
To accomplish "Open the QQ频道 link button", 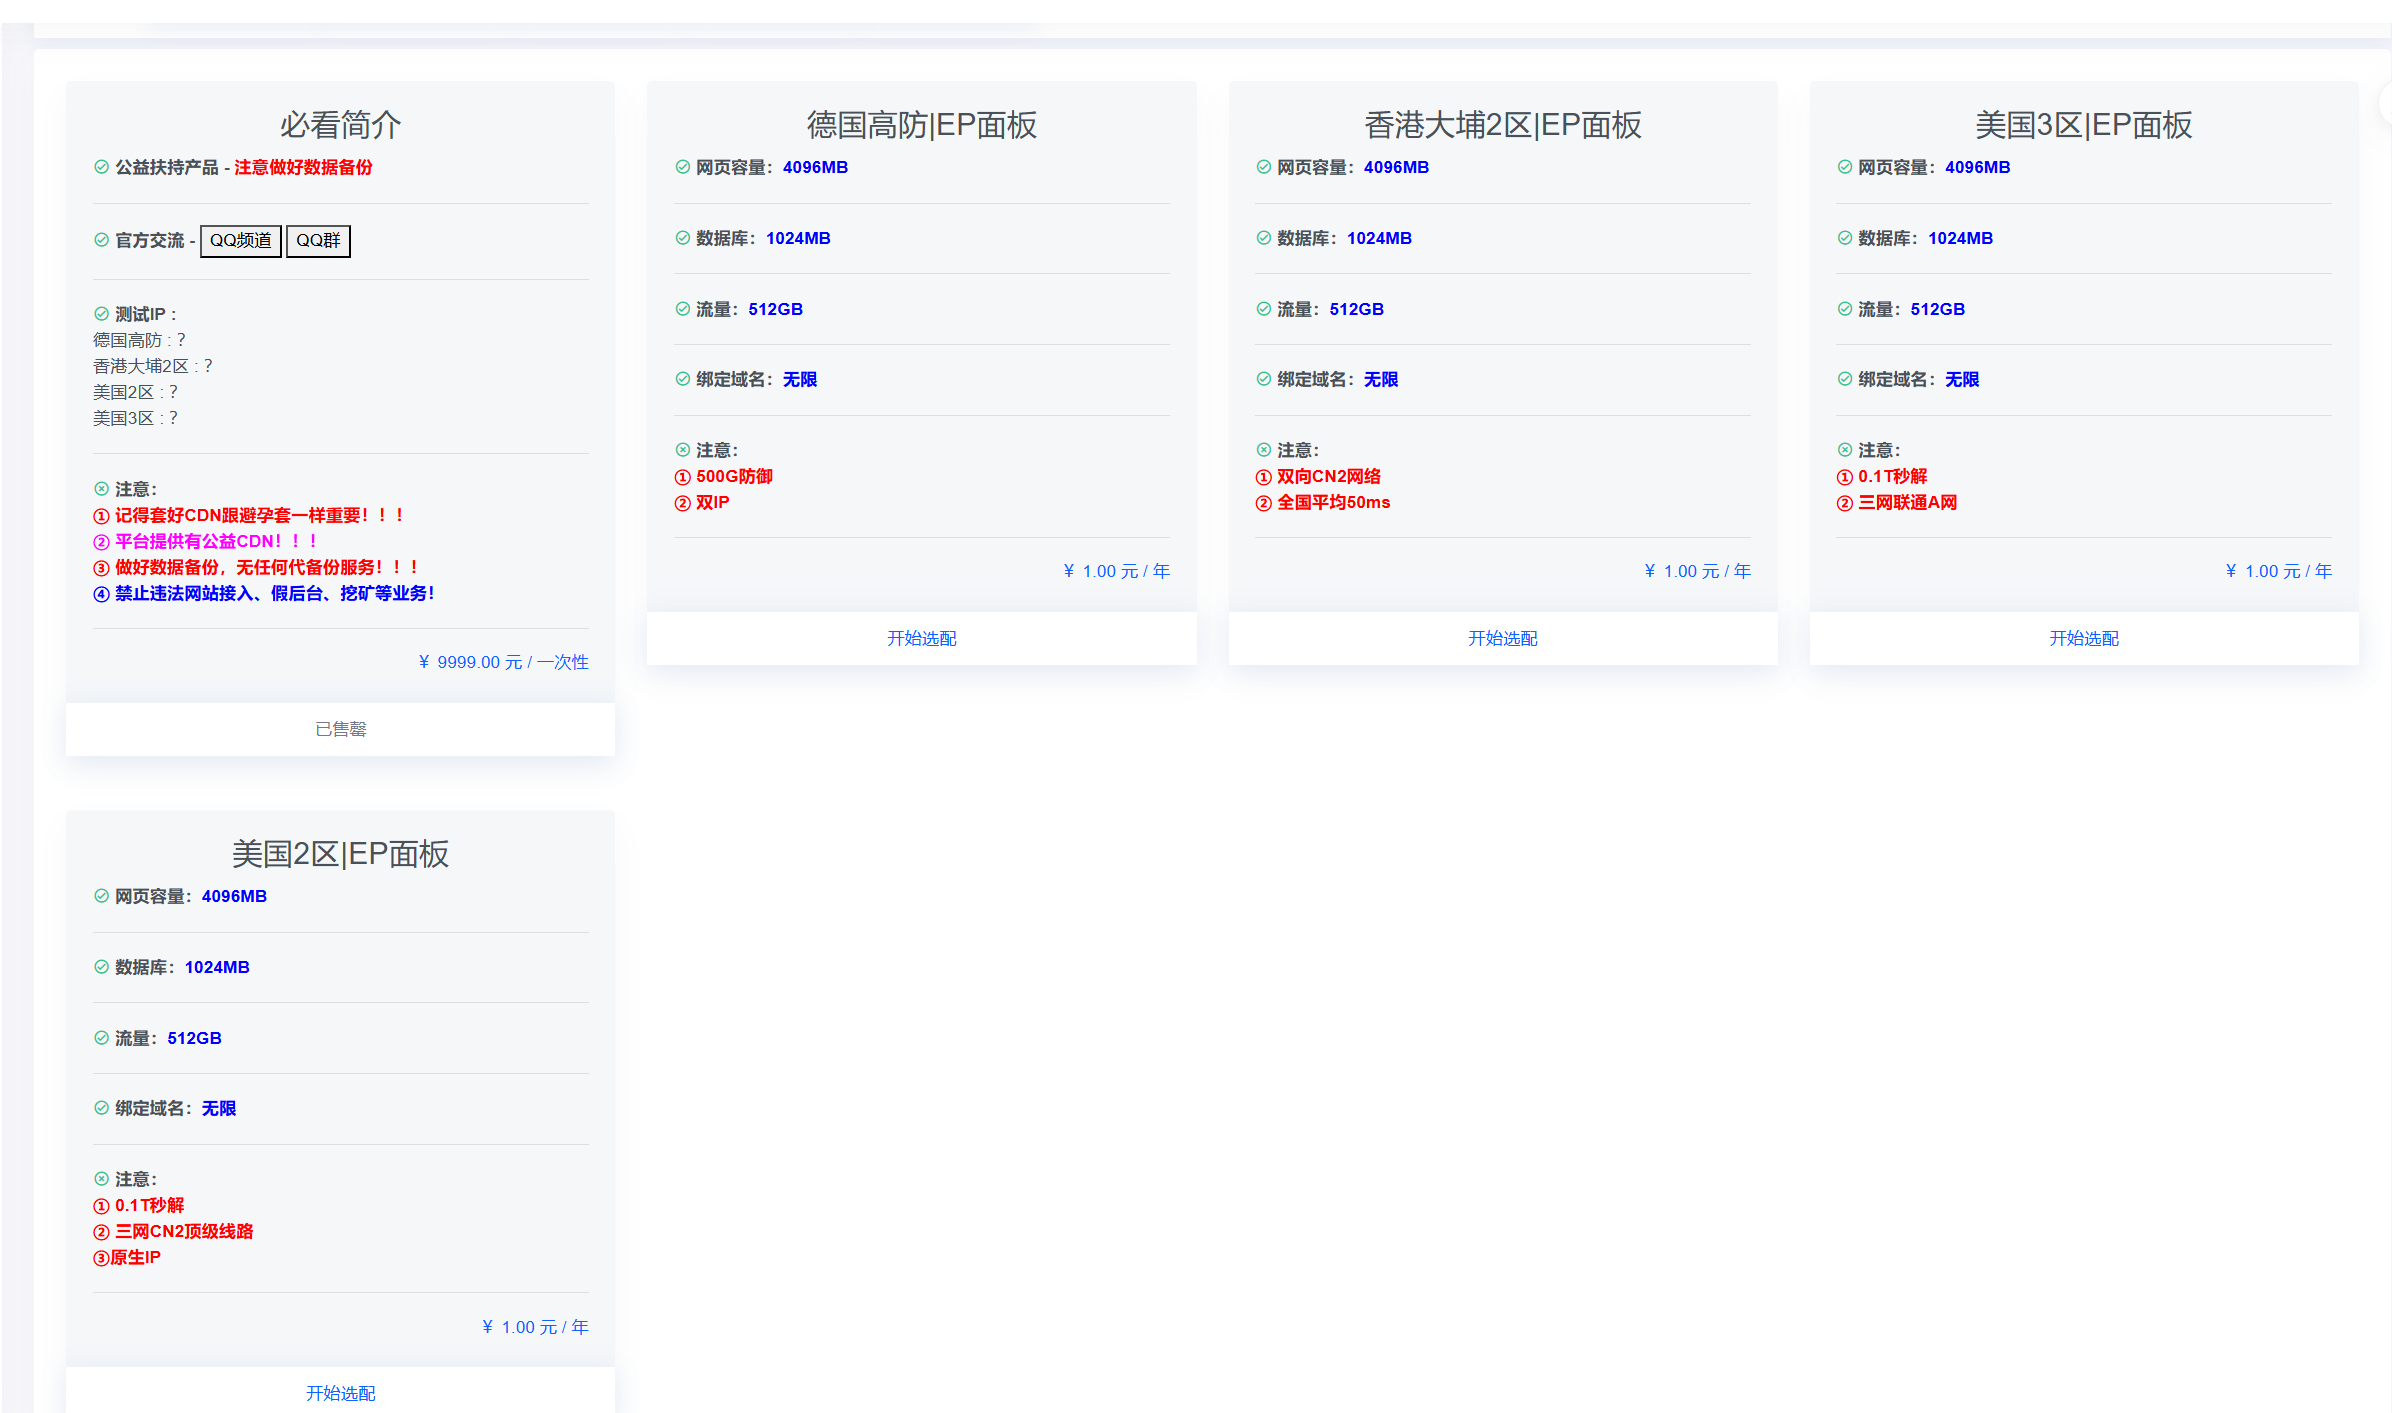I will tap(241, 241).
